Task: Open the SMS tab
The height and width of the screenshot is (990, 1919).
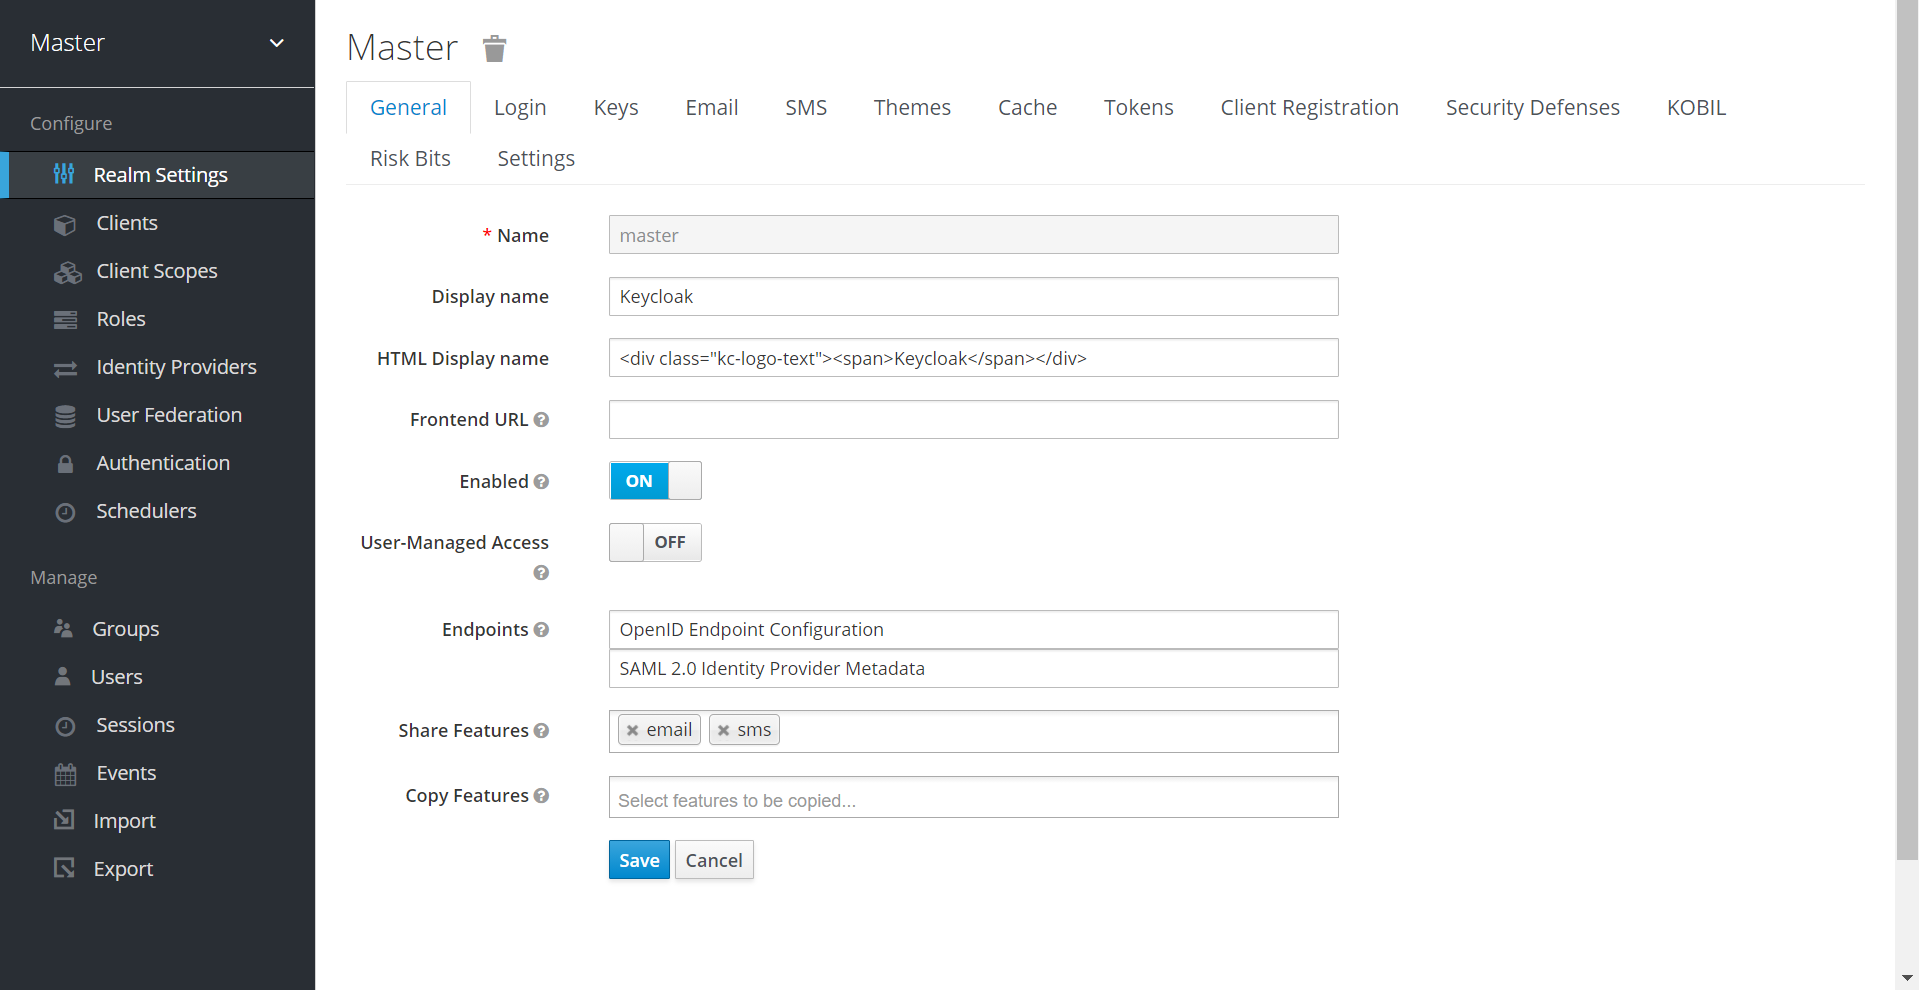Action: click(806, 108)
